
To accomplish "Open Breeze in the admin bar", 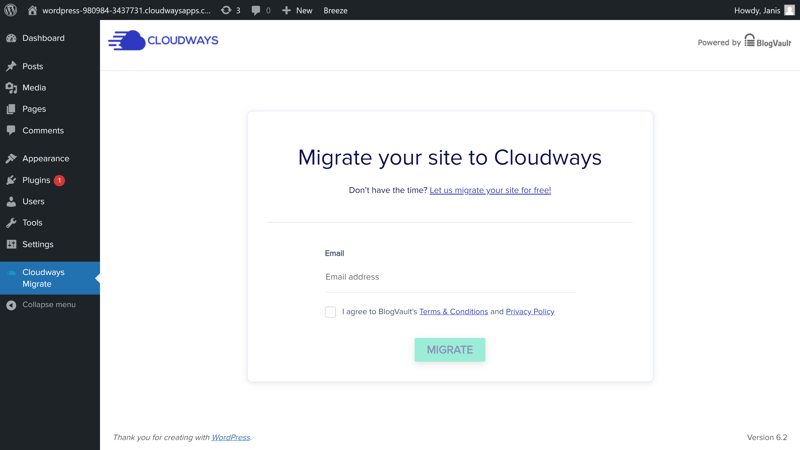I will [x=335, y=10].
